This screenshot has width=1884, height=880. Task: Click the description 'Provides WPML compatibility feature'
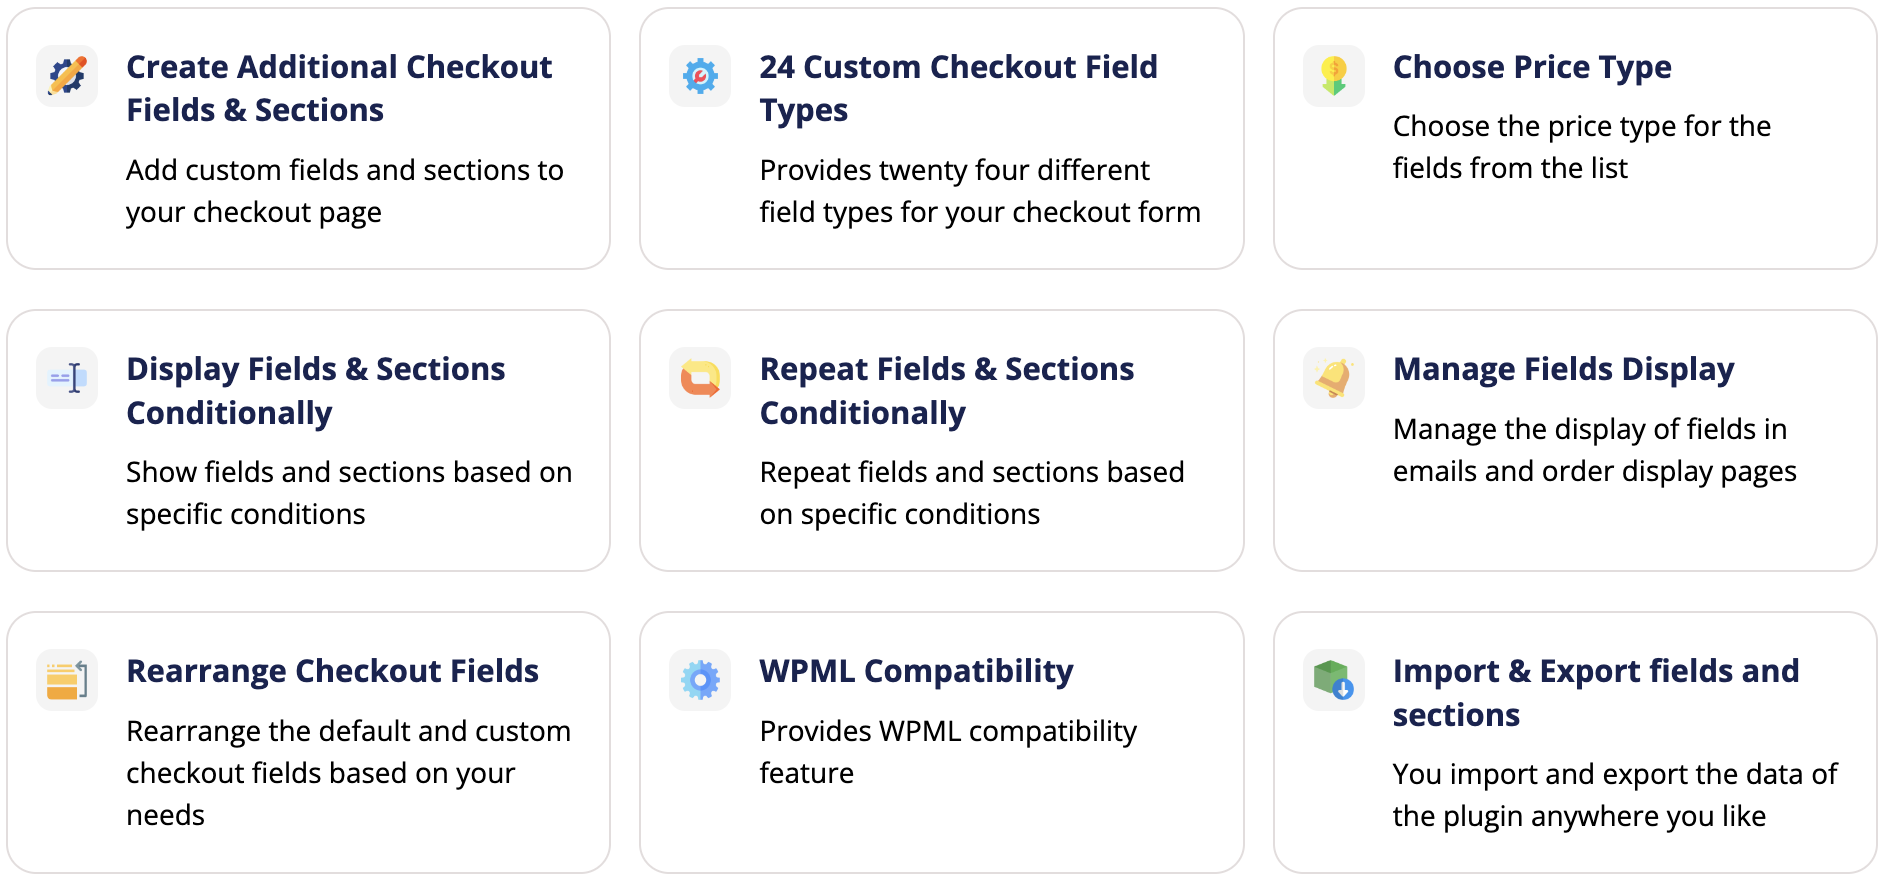(948, 752)
